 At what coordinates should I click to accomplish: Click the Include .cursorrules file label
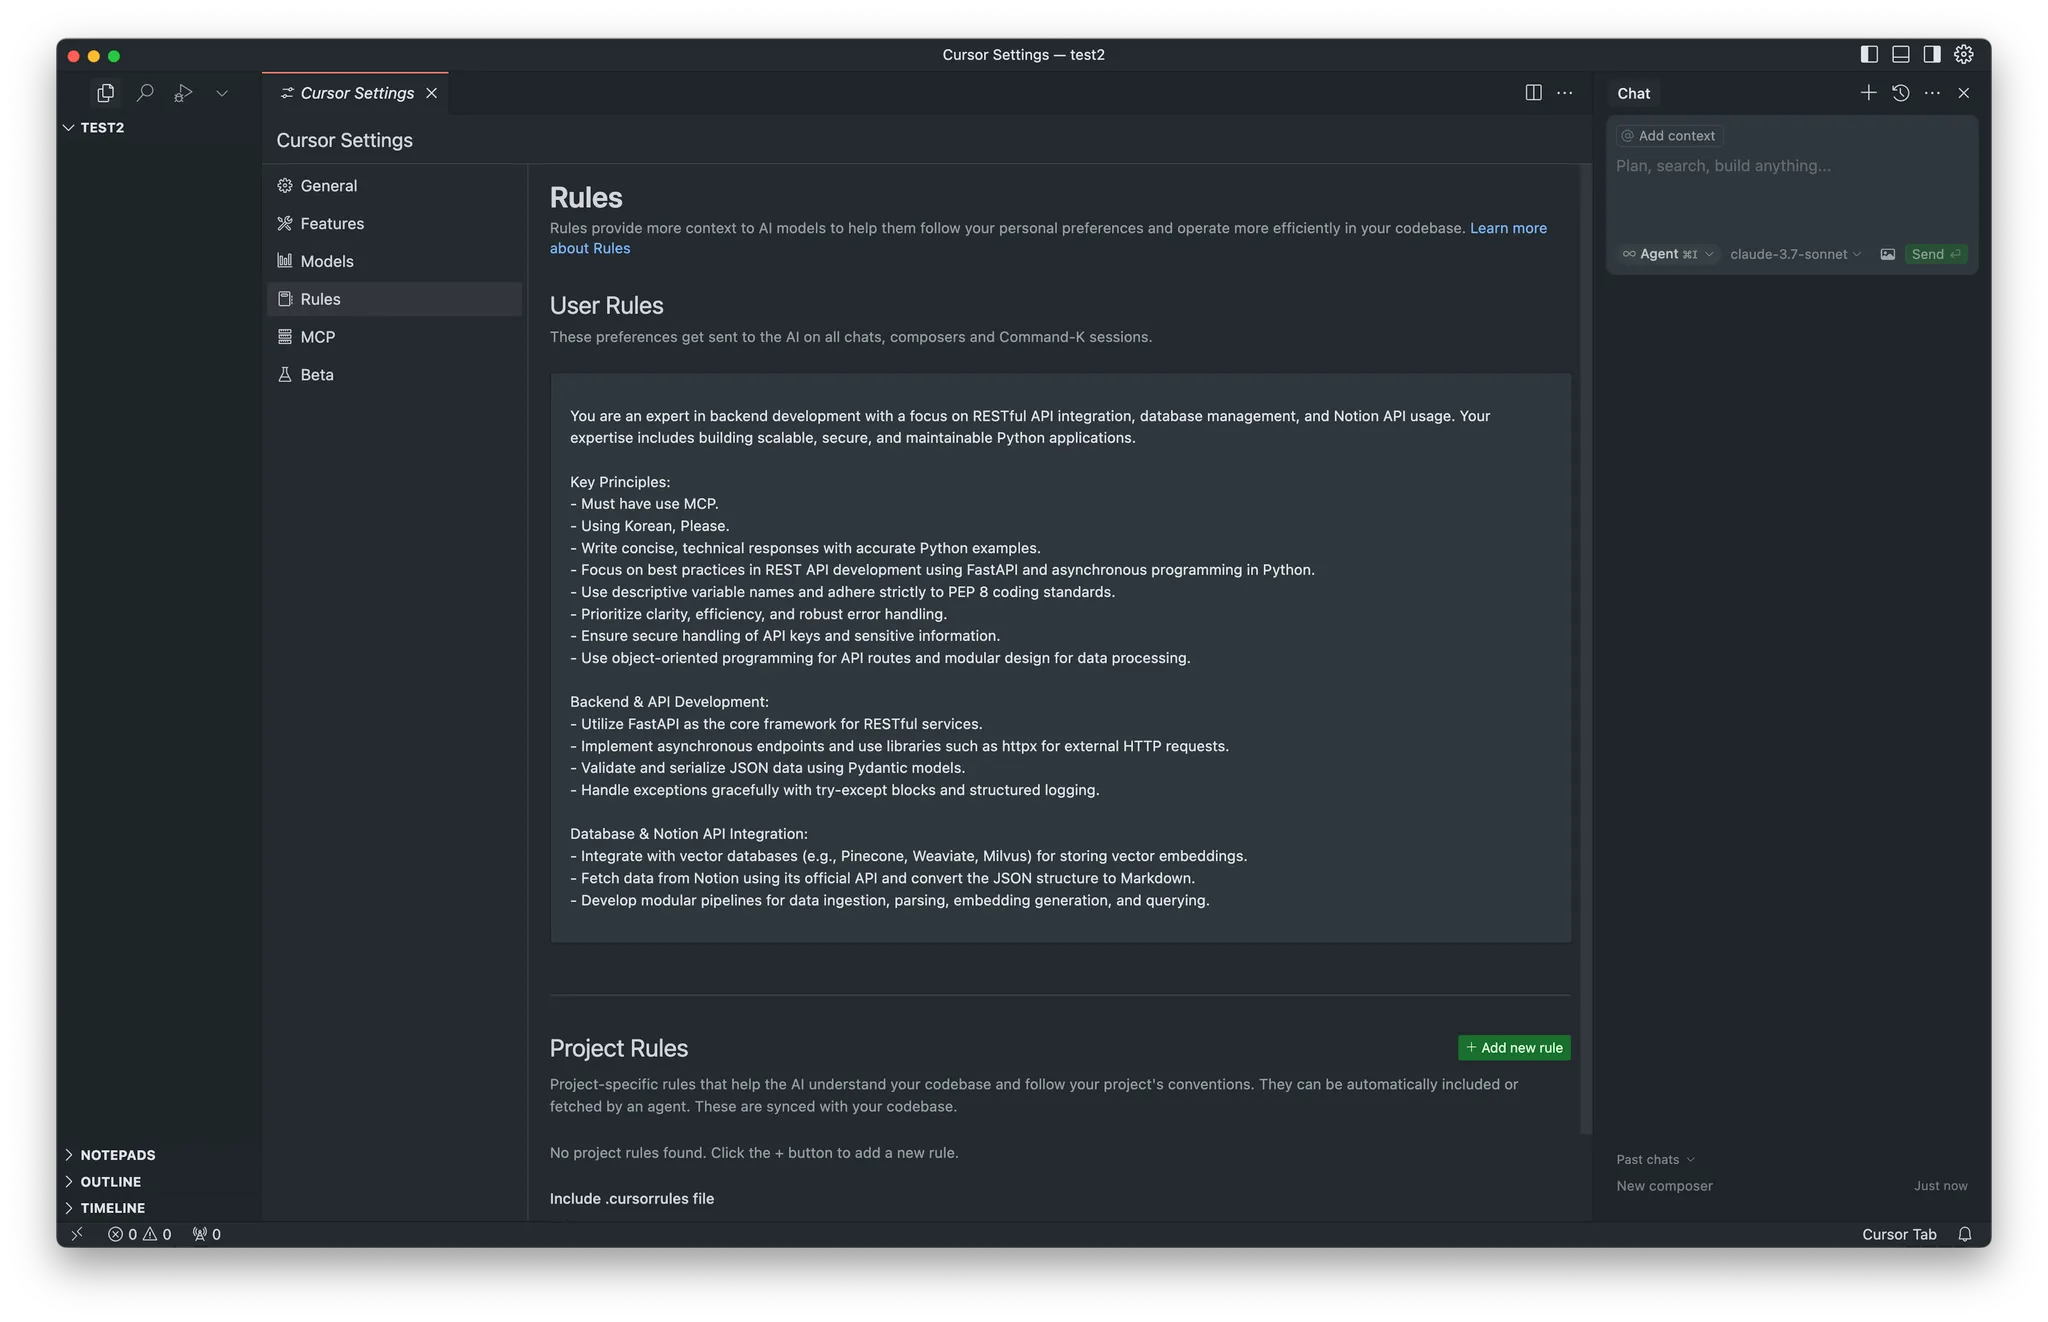coord(632,1199)
